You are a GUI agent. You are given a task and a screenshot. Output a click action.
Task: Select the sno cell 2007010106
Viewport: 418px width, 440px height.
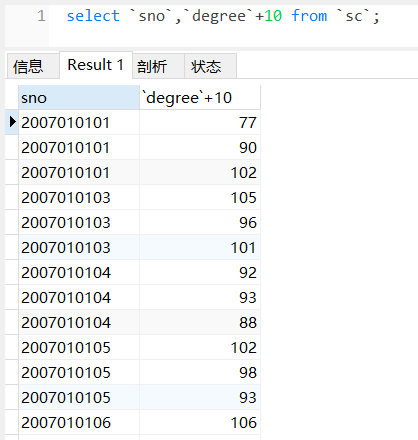[79, 422]
